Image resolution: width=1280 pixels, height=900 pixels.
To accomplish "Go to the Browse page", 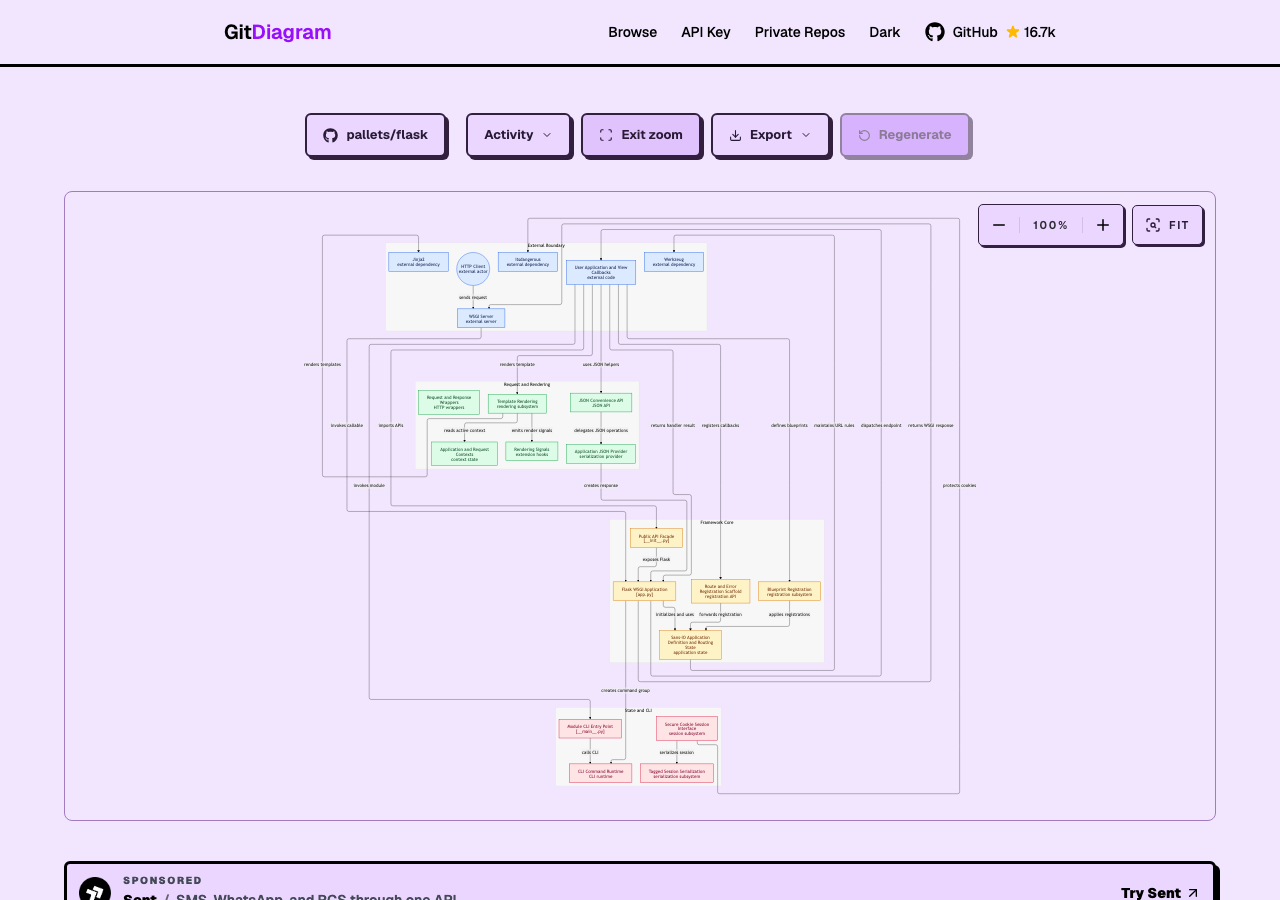I will point(633,32).
